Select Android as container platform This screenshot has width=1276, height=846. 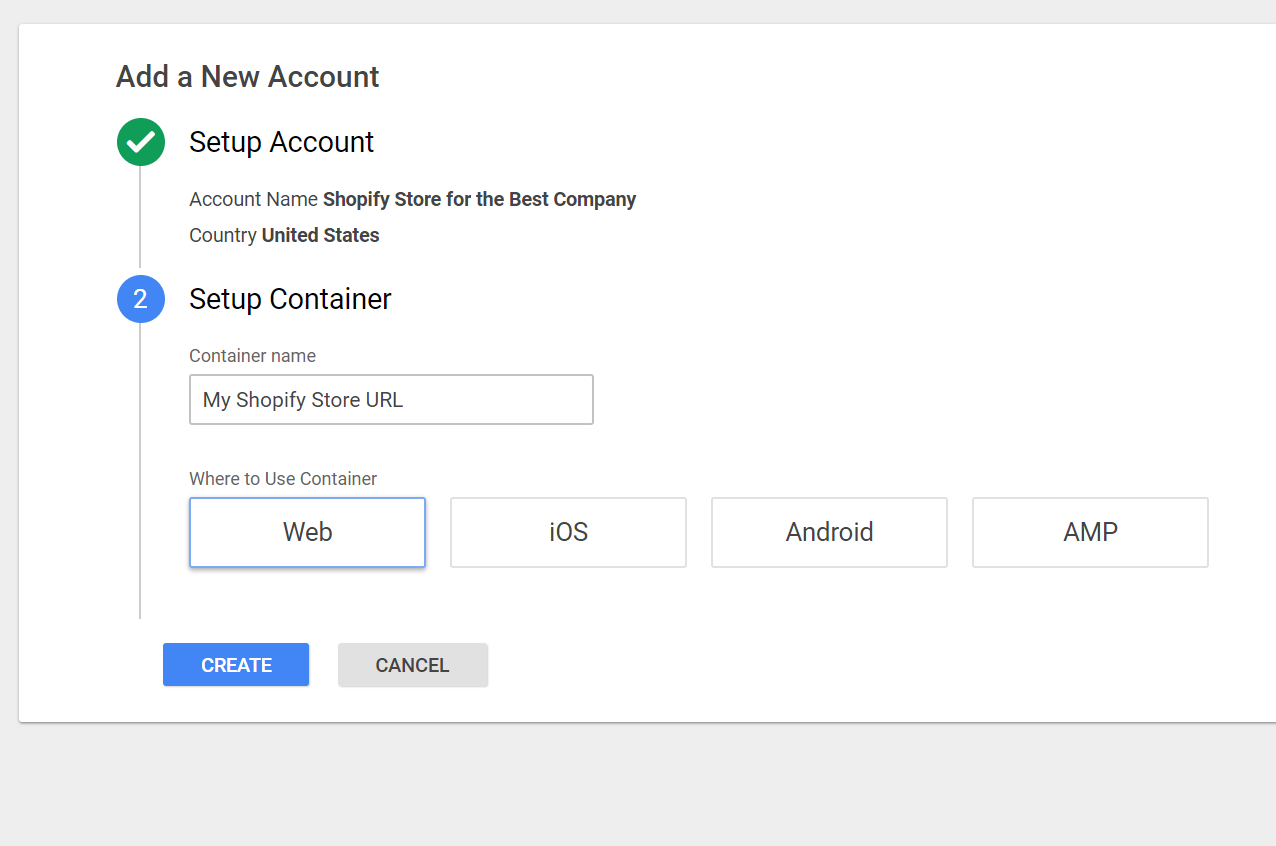[x=829, y=532]
